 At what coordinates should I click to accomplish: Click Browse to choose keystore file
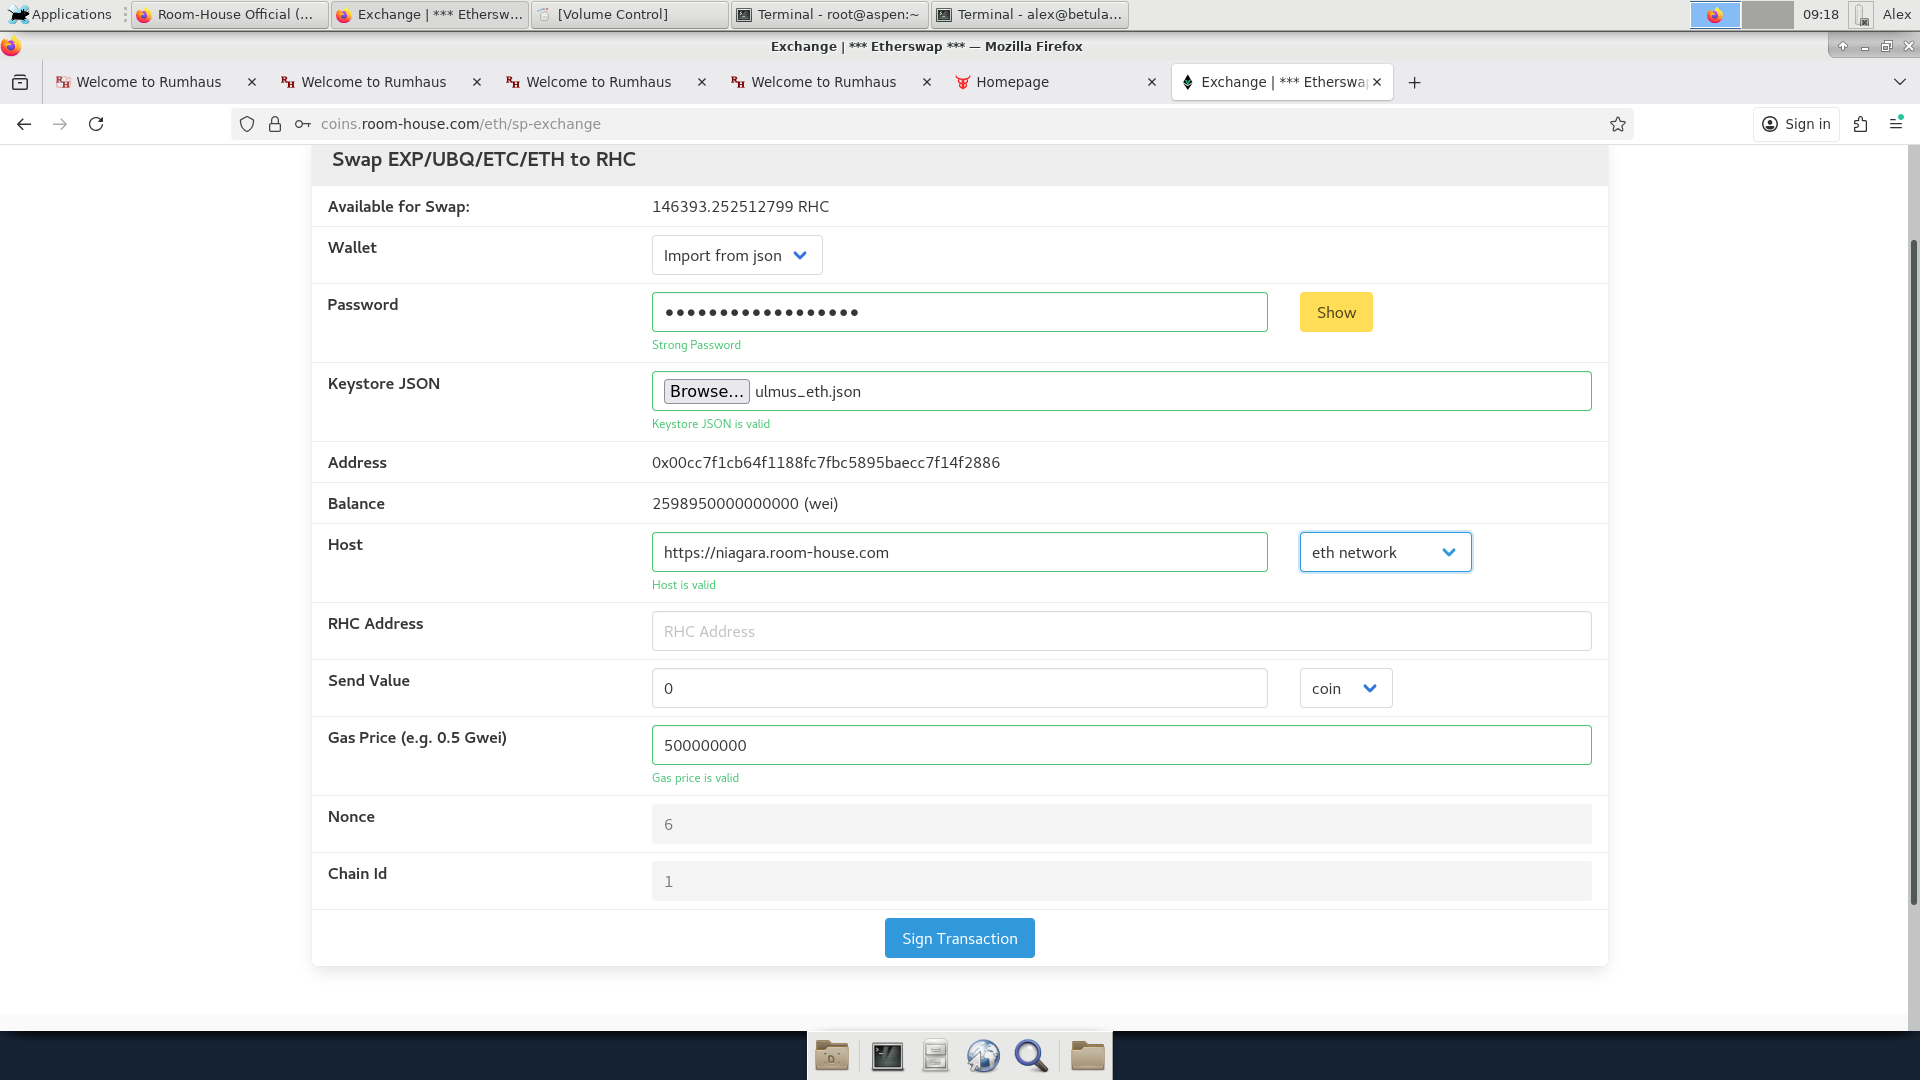[x=706, y=391]
